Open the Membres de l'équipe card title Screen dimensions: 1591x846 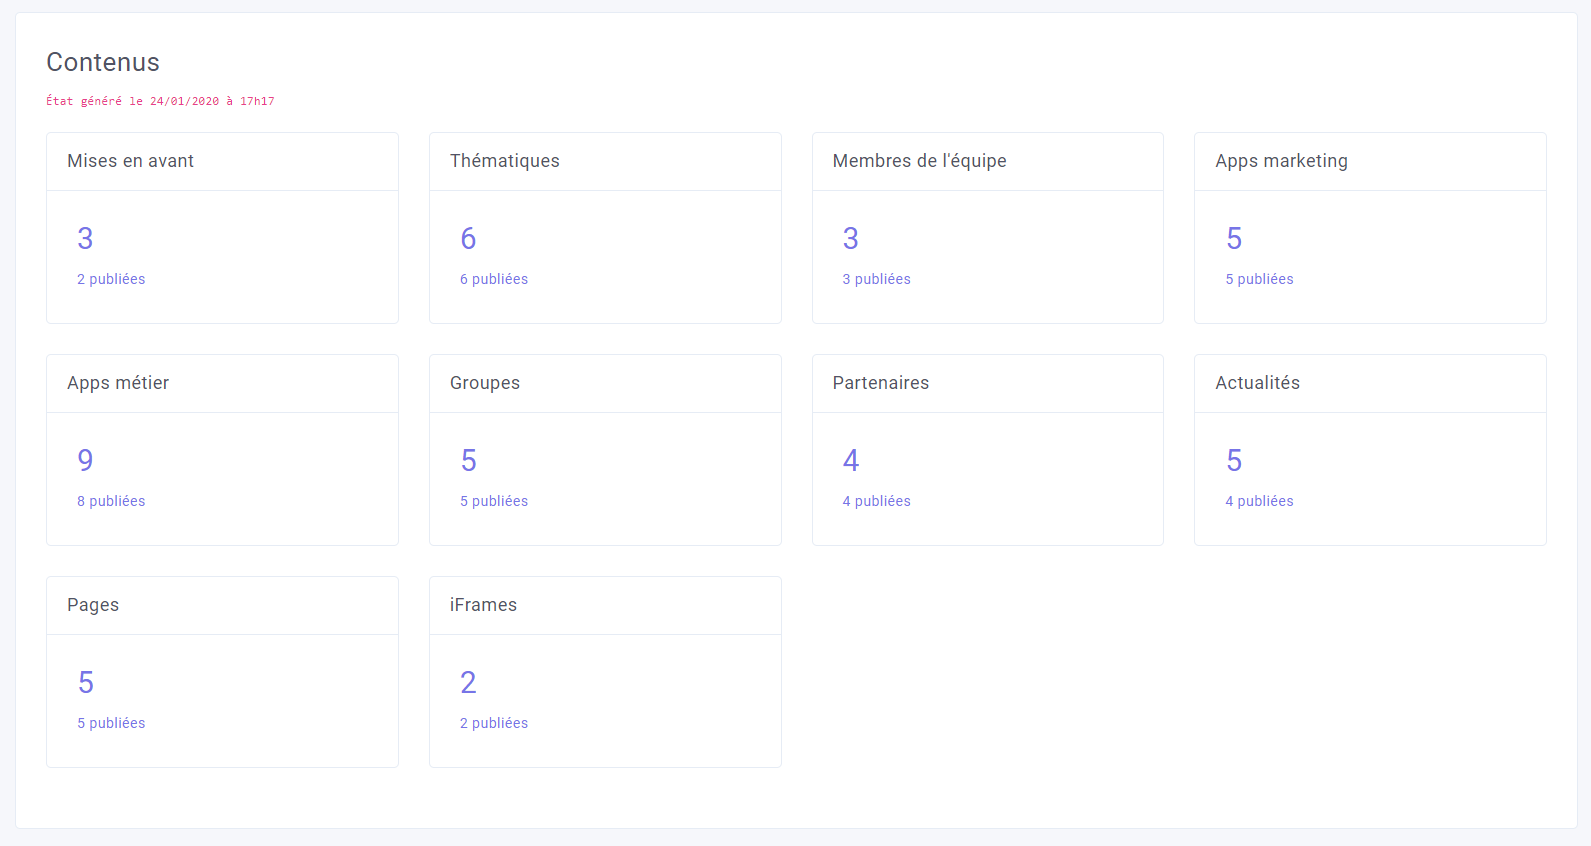(x=920, y=161)
